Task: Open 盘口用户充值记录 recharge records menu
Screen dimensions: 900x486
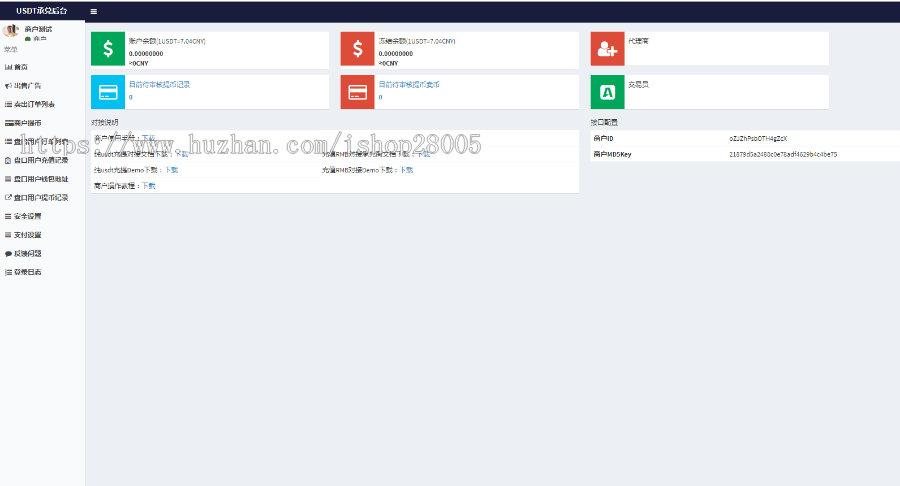Action: (41, 160)
